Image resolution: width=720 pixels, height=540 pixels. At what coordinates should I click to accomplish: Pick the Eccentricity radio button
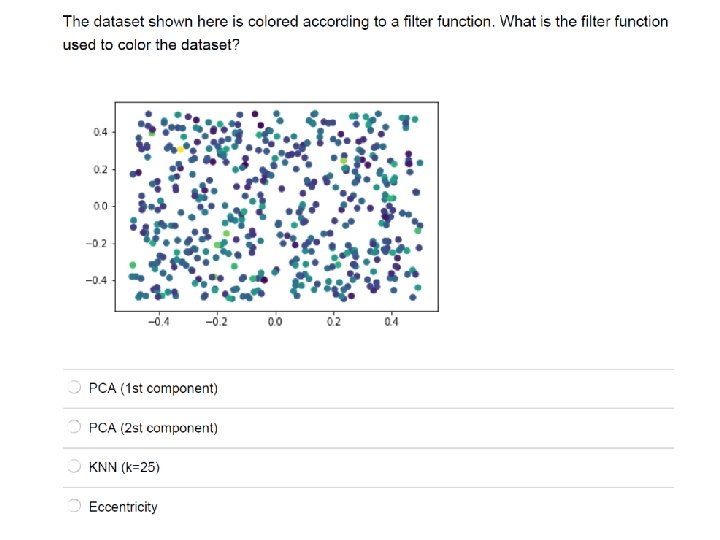[74, 506]
